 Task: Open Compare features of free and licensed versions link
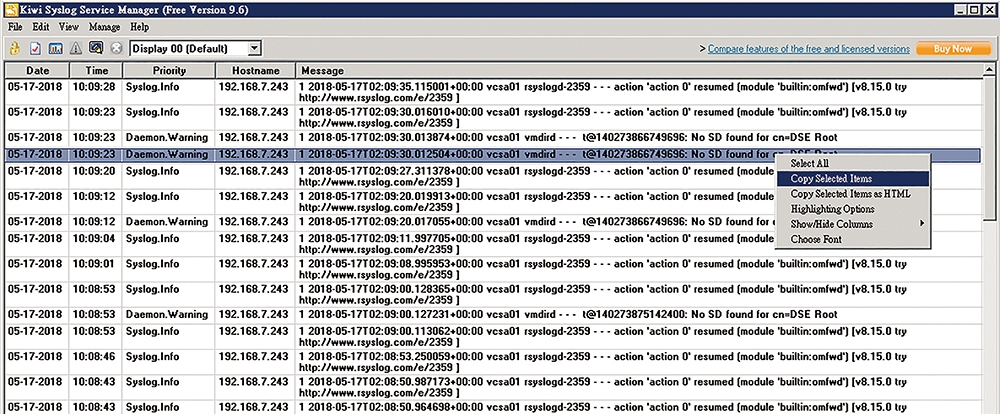809,48
